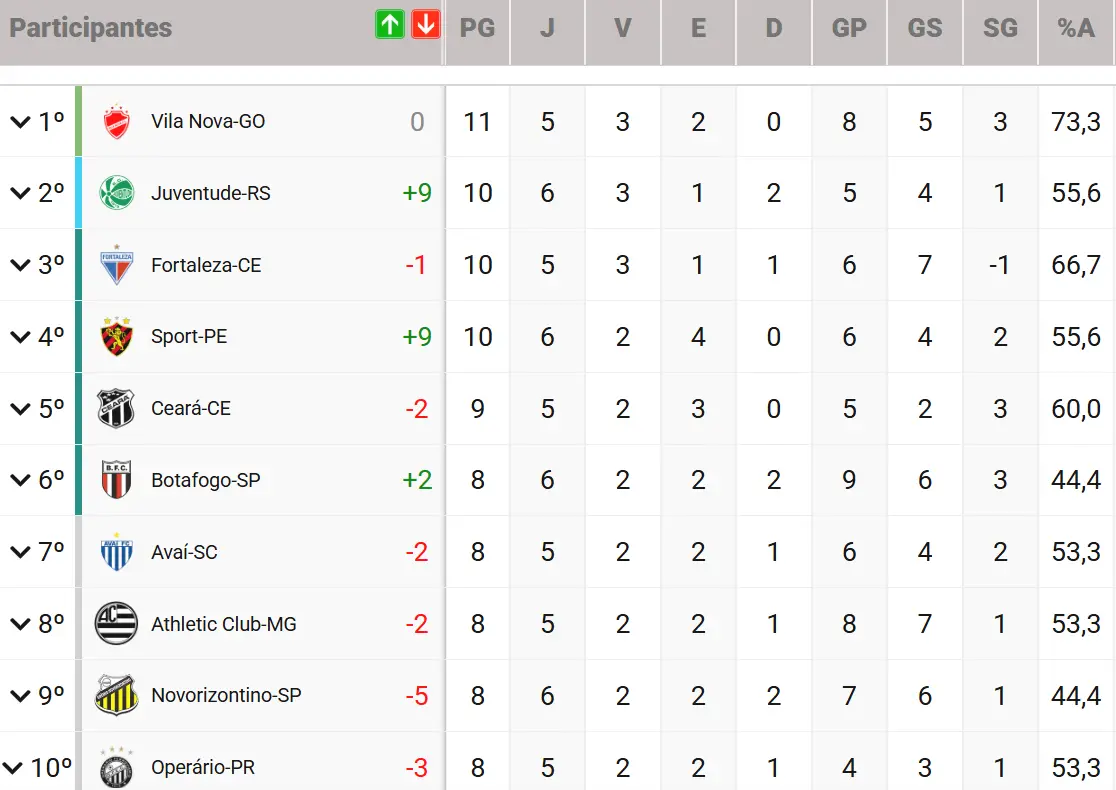Viewport: 1116px width, 790px height.
Task: Sort standings by SG column header
Action: [x=1000, y=28]
